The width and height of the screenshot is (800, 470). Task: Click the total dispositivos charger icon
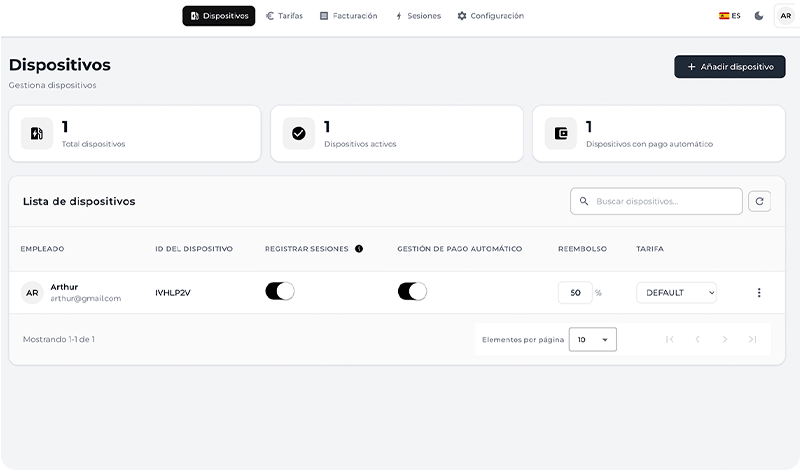pos(37,133)
